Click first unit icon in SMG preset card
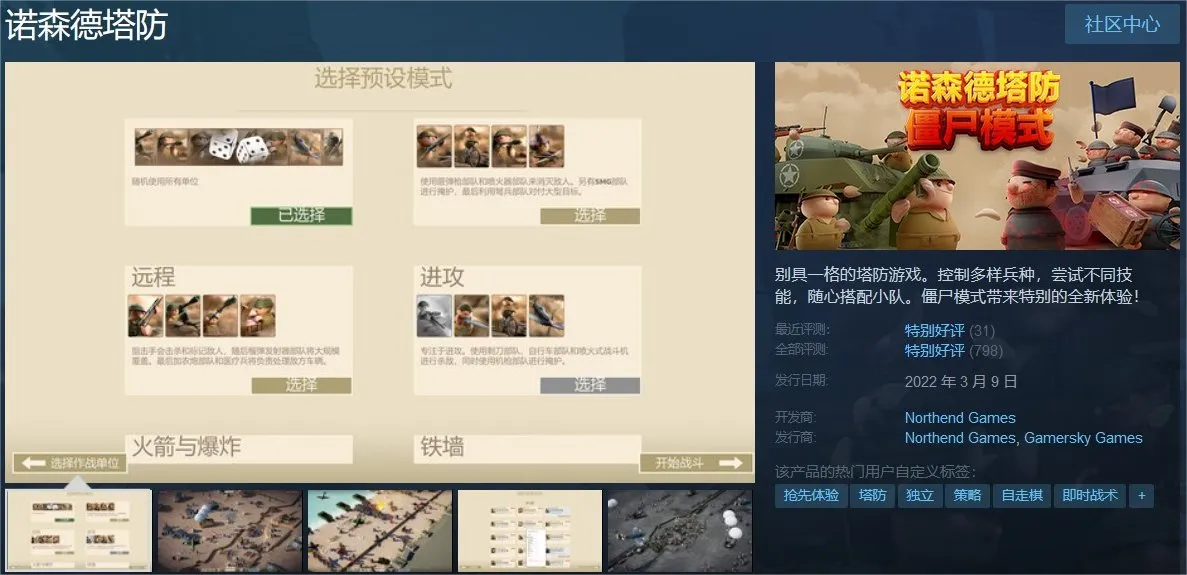The width and height of the screenshot is (1187, 575). pos(434,146)
